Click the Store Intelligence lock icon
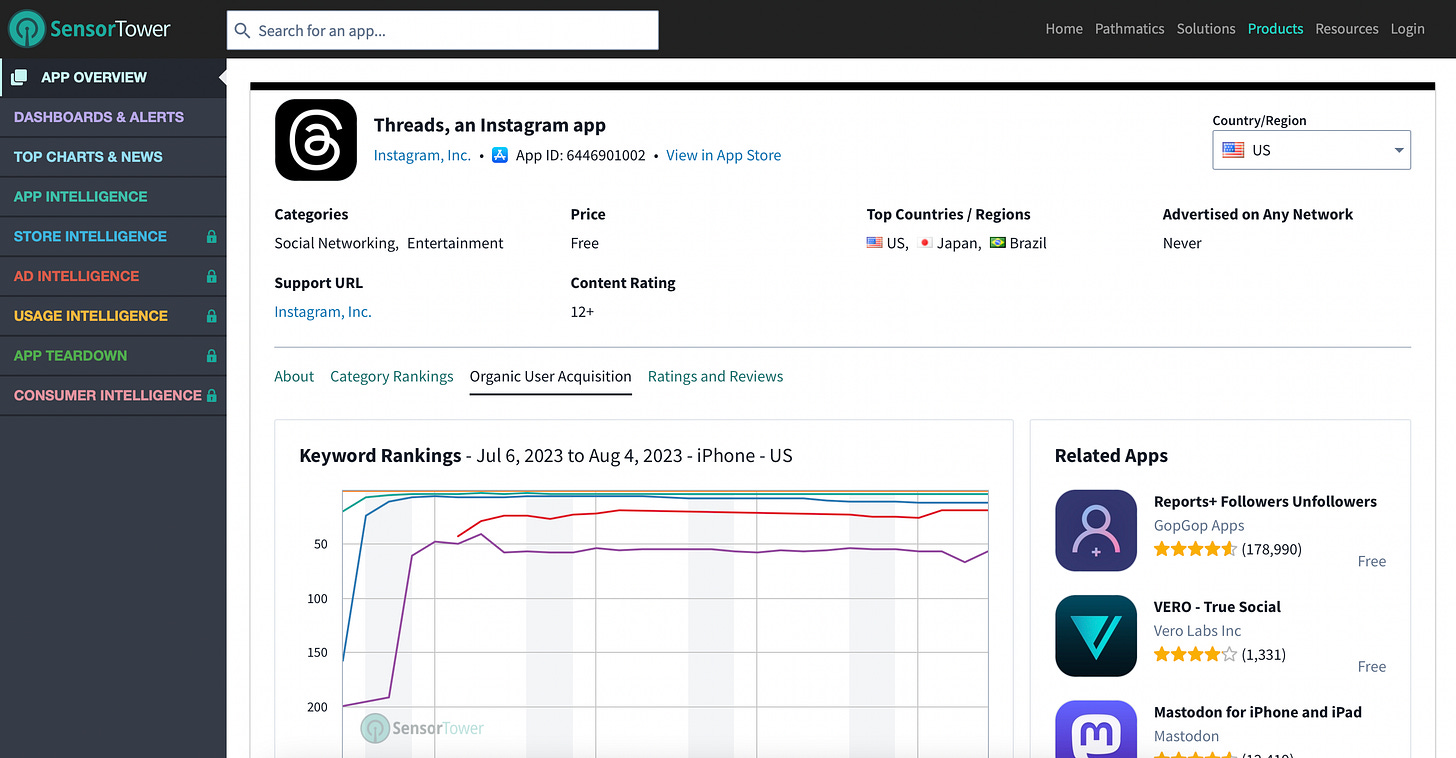This screenshot has height=758, width=1456. point(211,237)
